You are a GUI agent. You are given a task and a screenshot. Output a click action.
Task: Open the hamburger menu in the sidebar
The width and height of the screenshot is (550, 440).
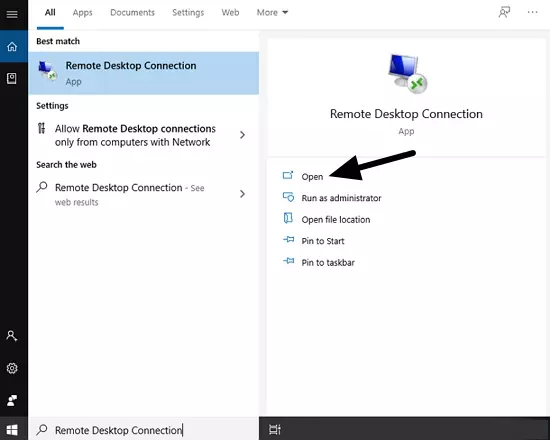(x=12, y=14)
